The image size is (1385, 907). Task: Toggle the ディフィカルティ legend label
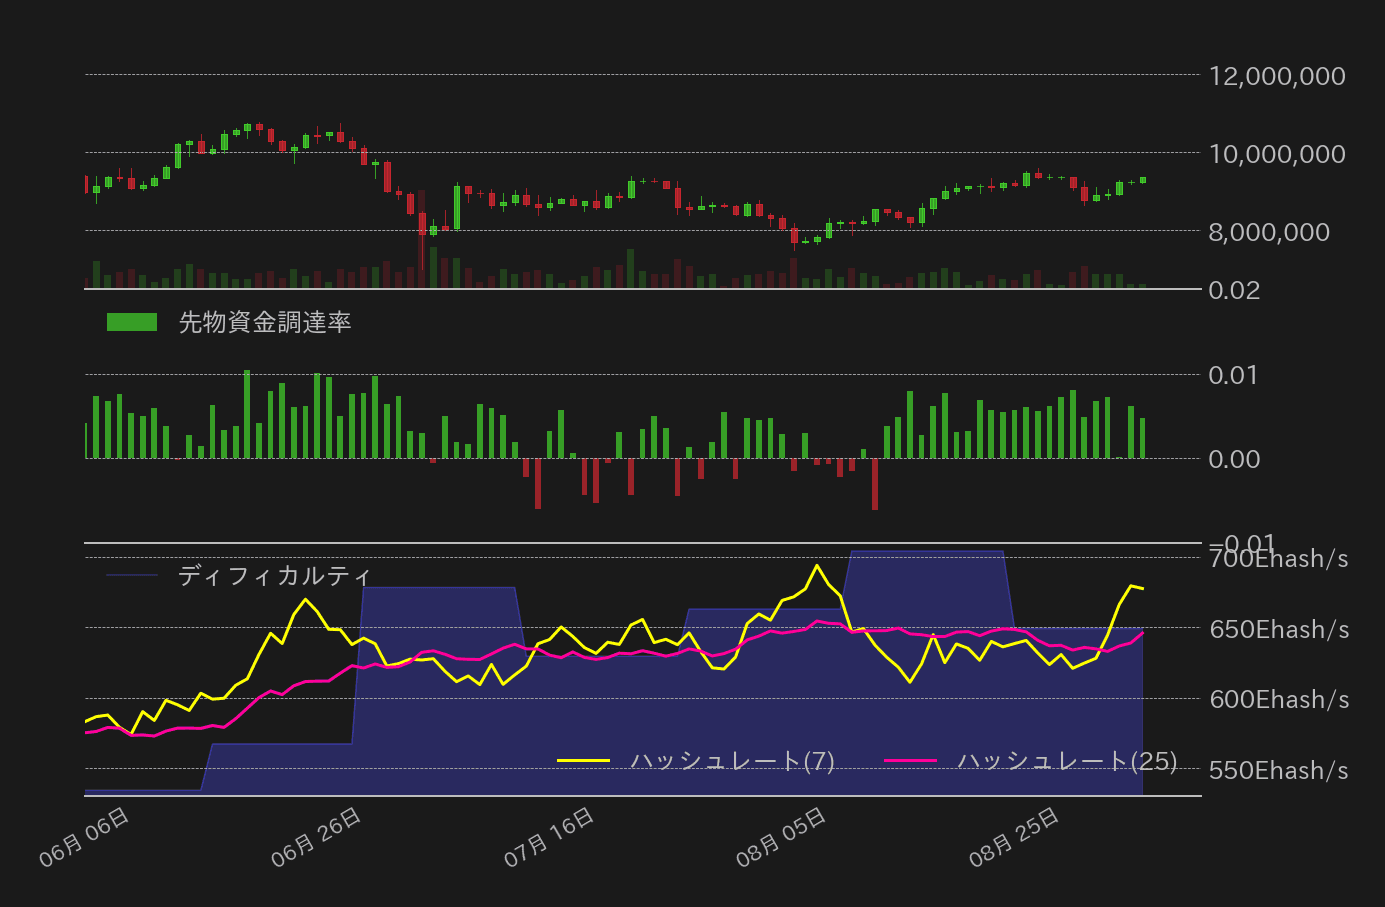[x=275, y=576]
